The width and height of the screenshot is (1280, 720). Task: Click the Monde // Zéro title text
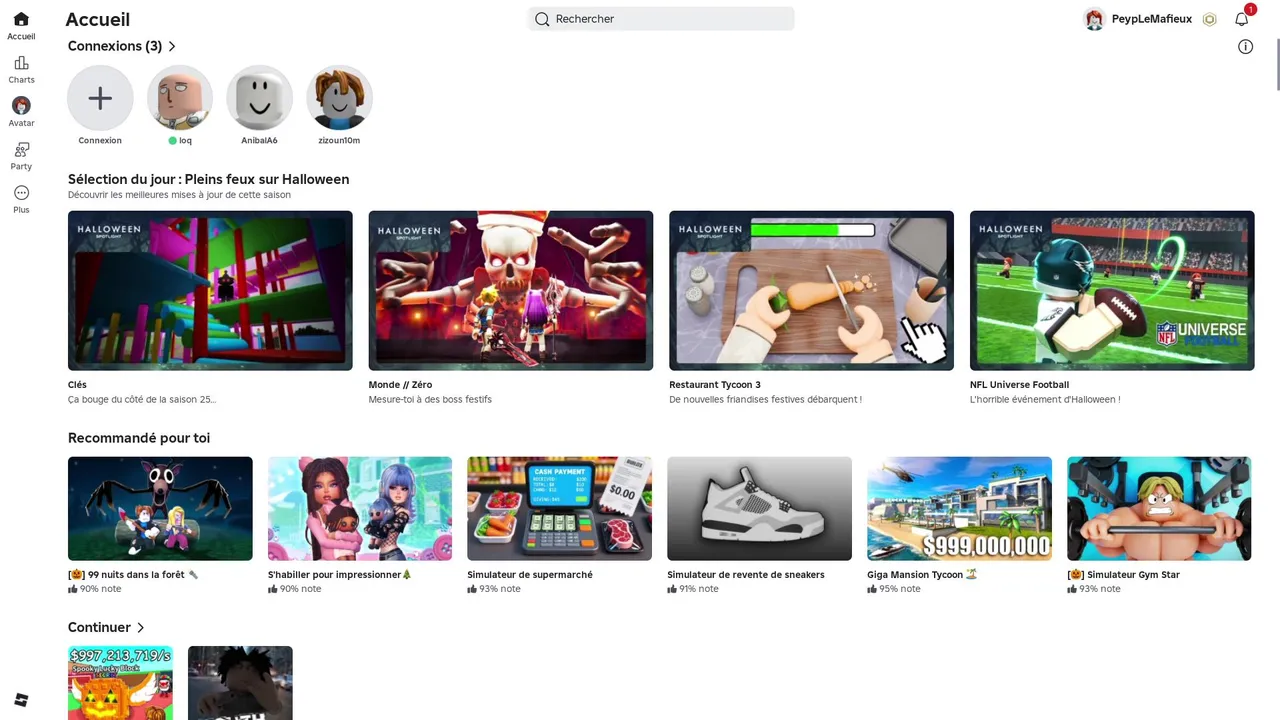pyautogui.click(x=400, y=385)
